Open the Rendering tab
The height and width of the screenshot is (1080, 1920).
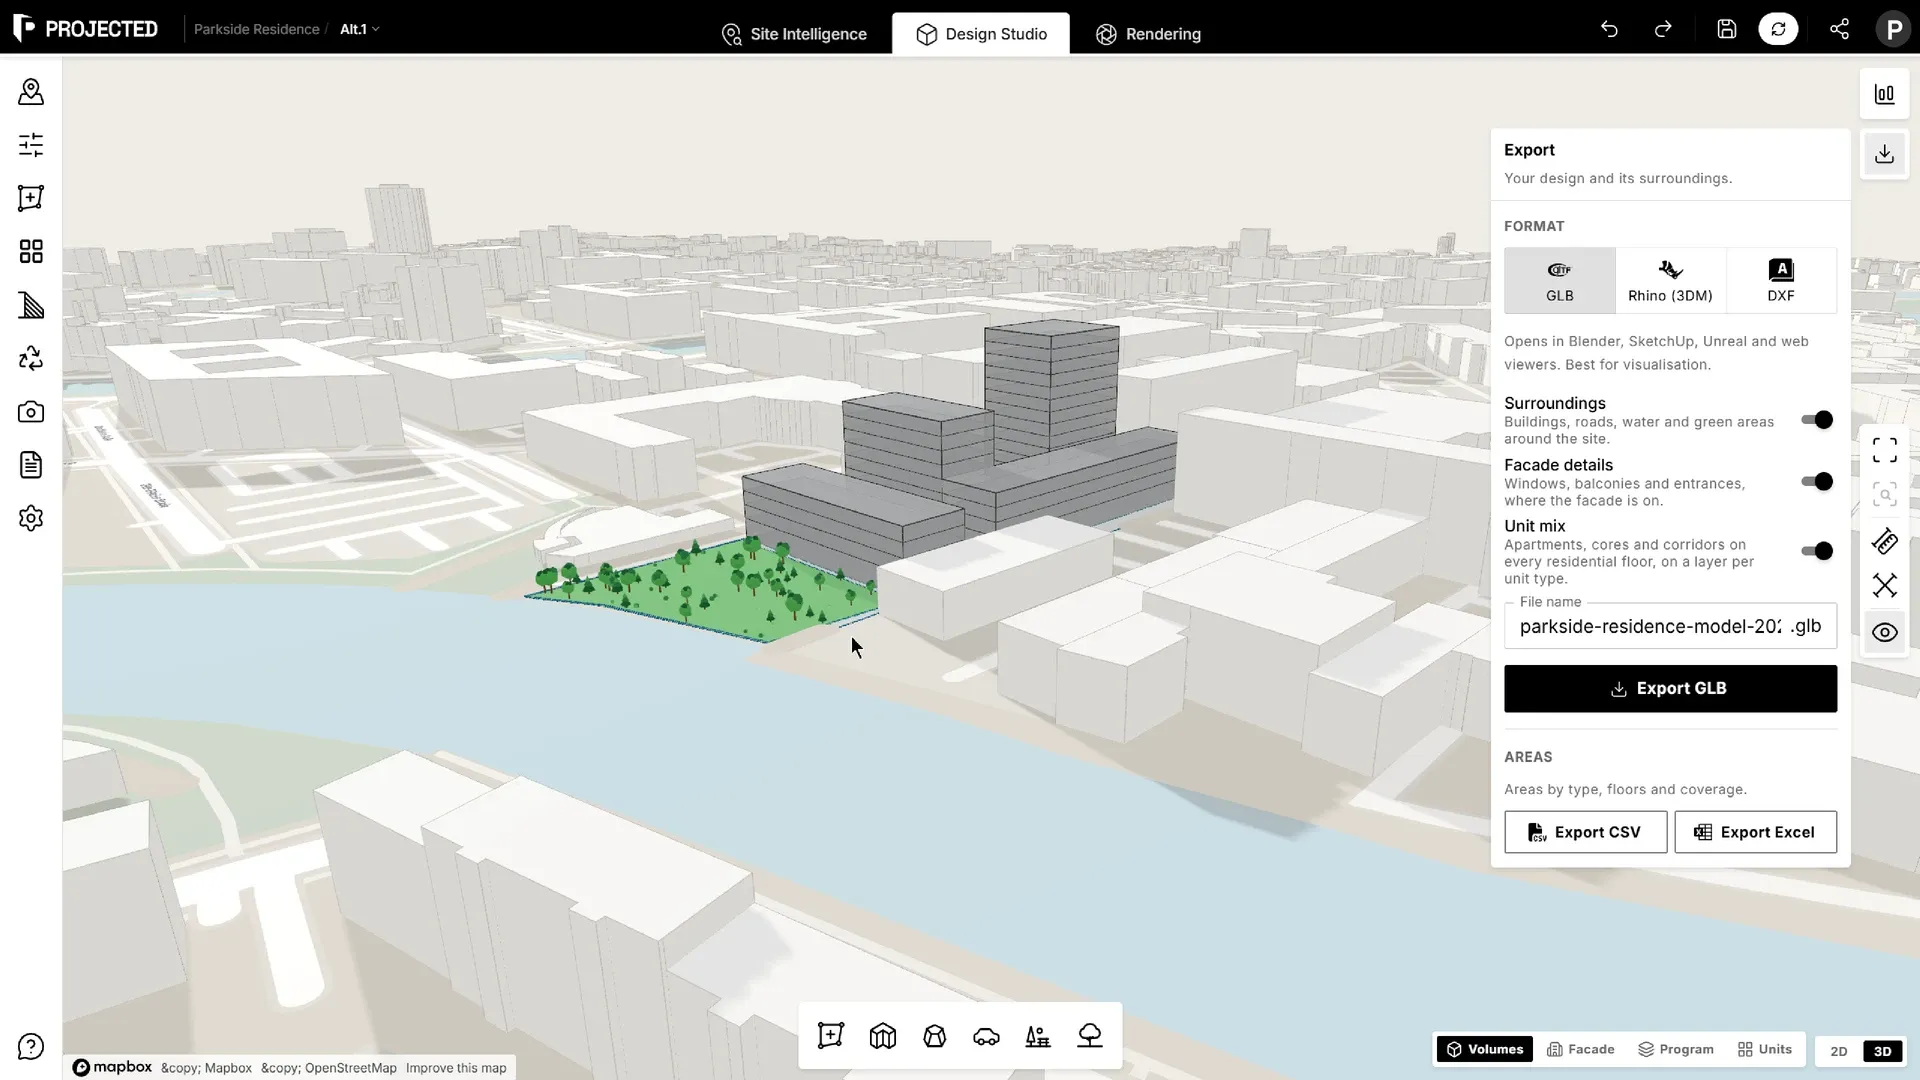coord(1148,34)
